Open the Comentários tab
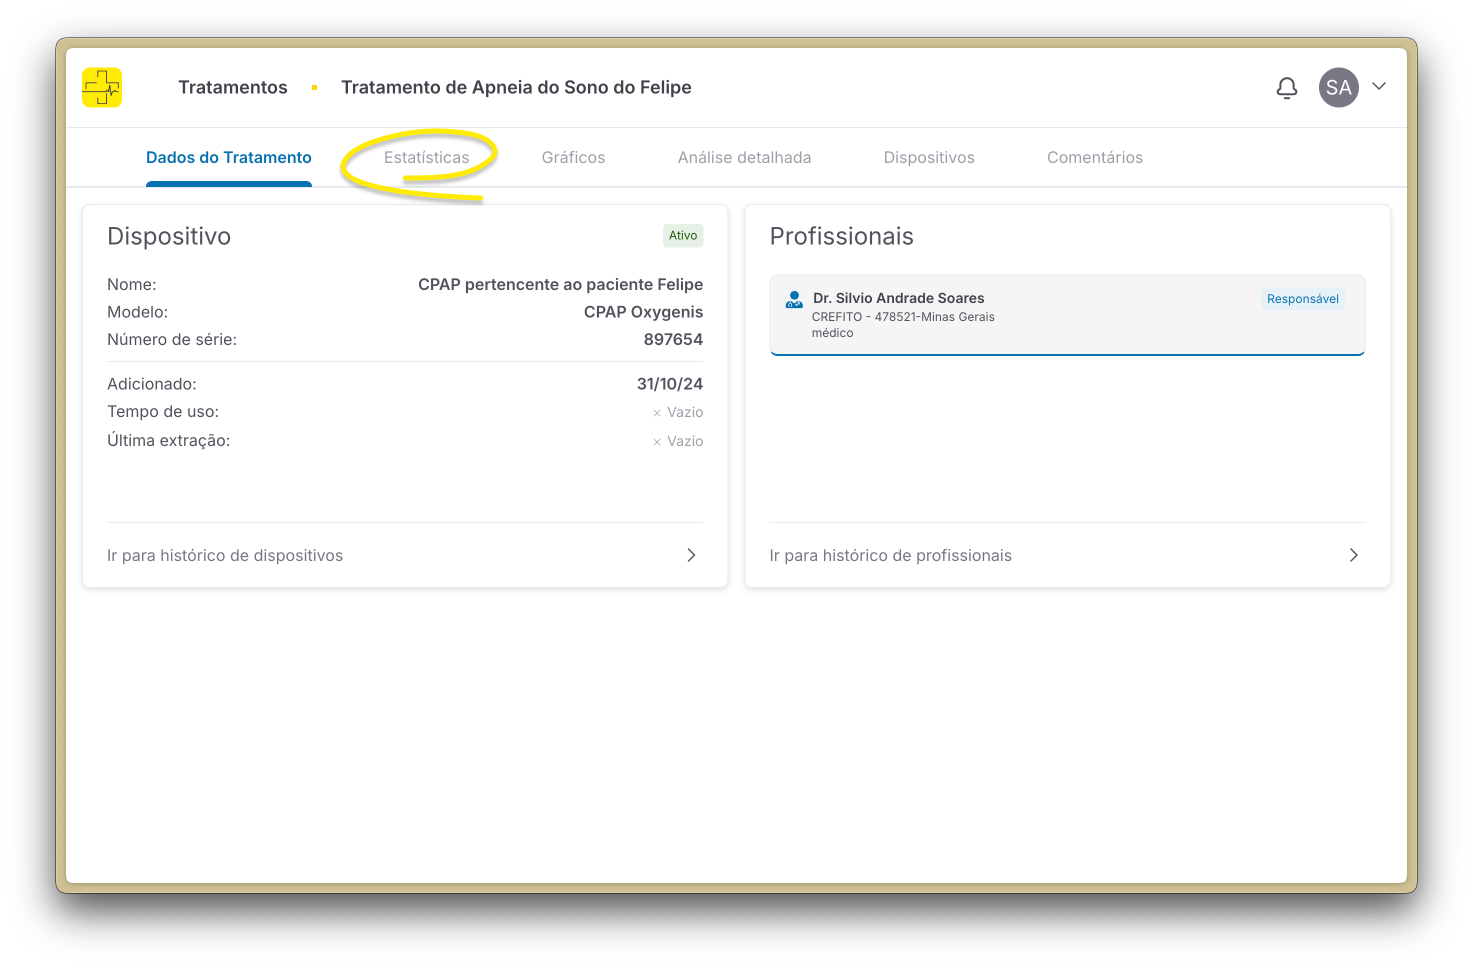 1094,158
